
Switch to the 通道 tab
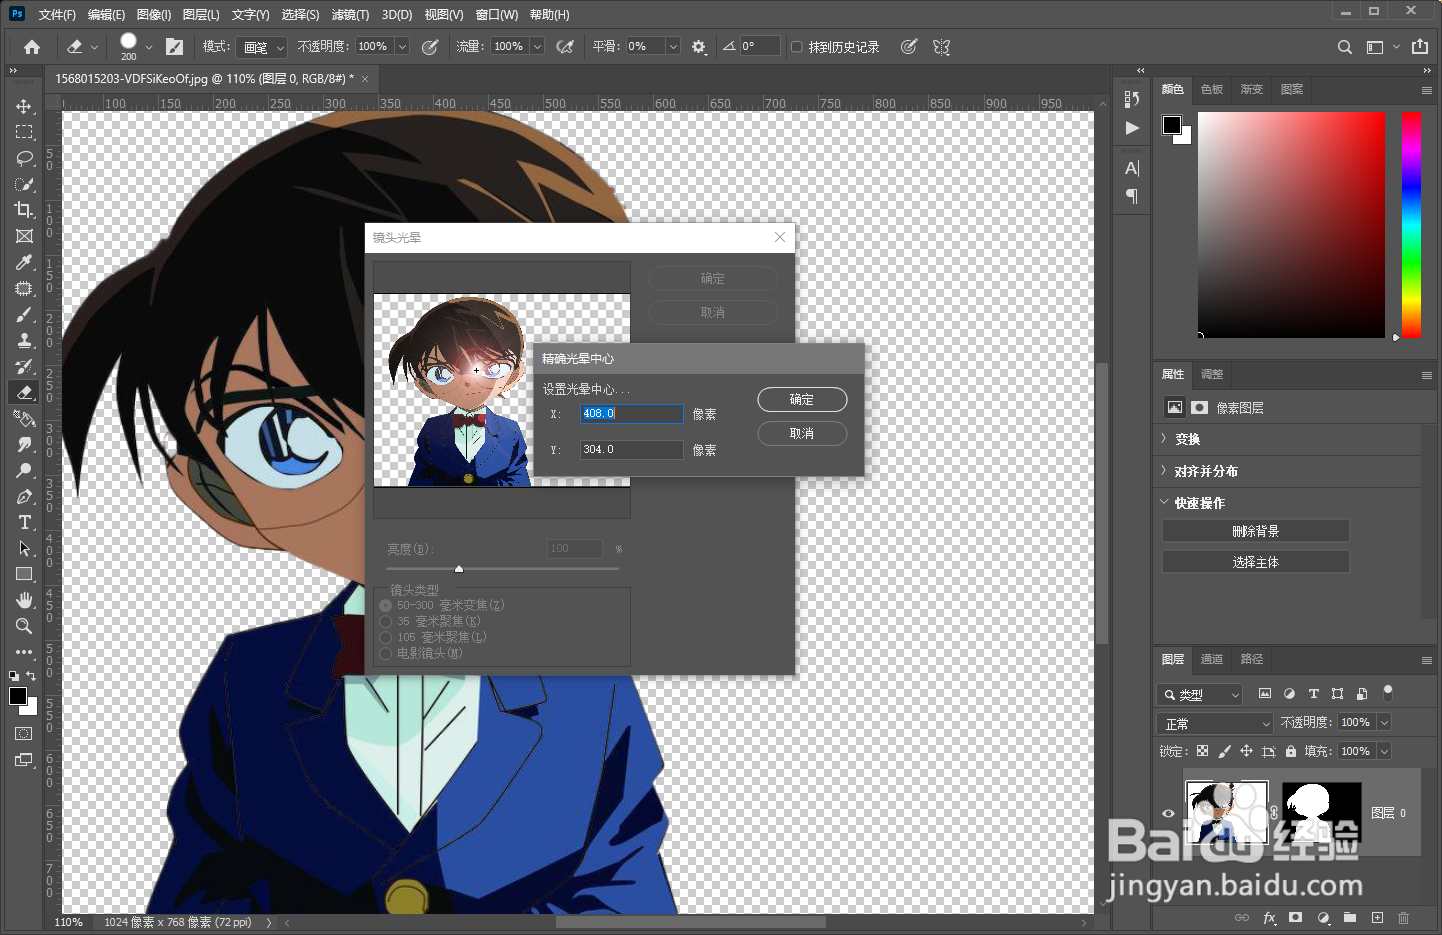(x=1212, y=659)
